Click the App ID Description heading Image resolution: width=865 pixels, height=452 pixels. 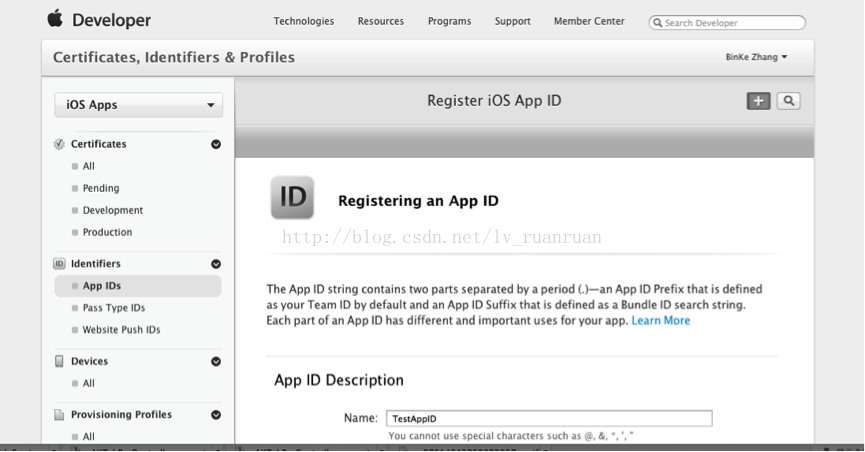point(339,380)
